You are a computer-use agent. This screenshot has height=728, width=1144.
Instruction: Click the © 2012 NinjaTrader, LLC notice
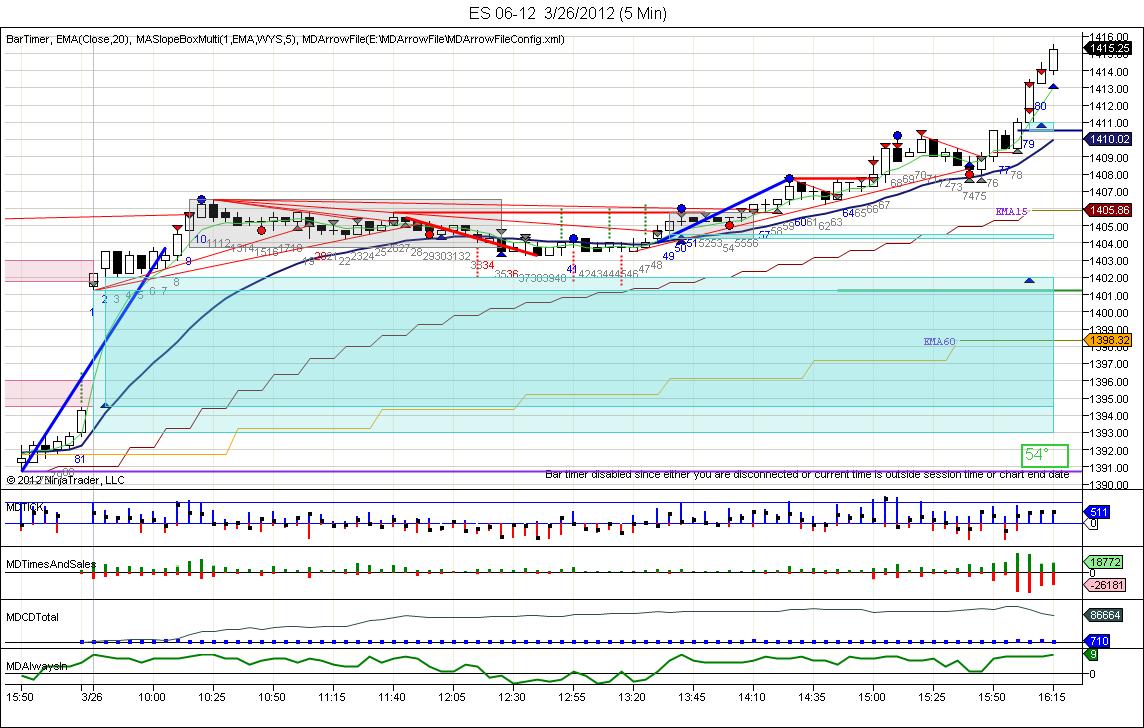click(x=66, y=480)
